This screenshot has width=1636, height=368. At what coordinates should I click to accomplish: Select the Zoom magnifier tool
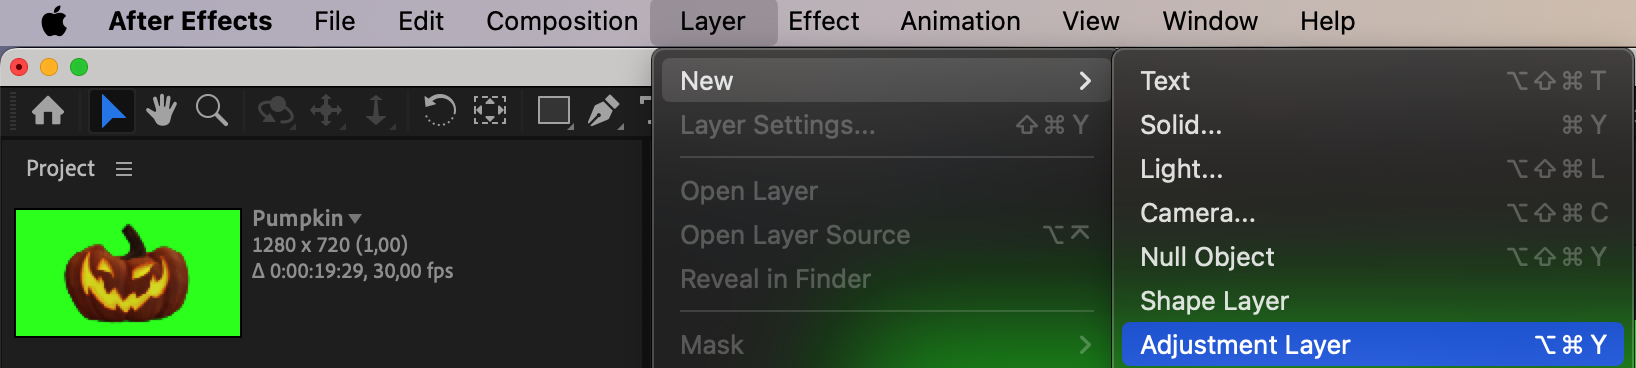[x=211, y=110]
